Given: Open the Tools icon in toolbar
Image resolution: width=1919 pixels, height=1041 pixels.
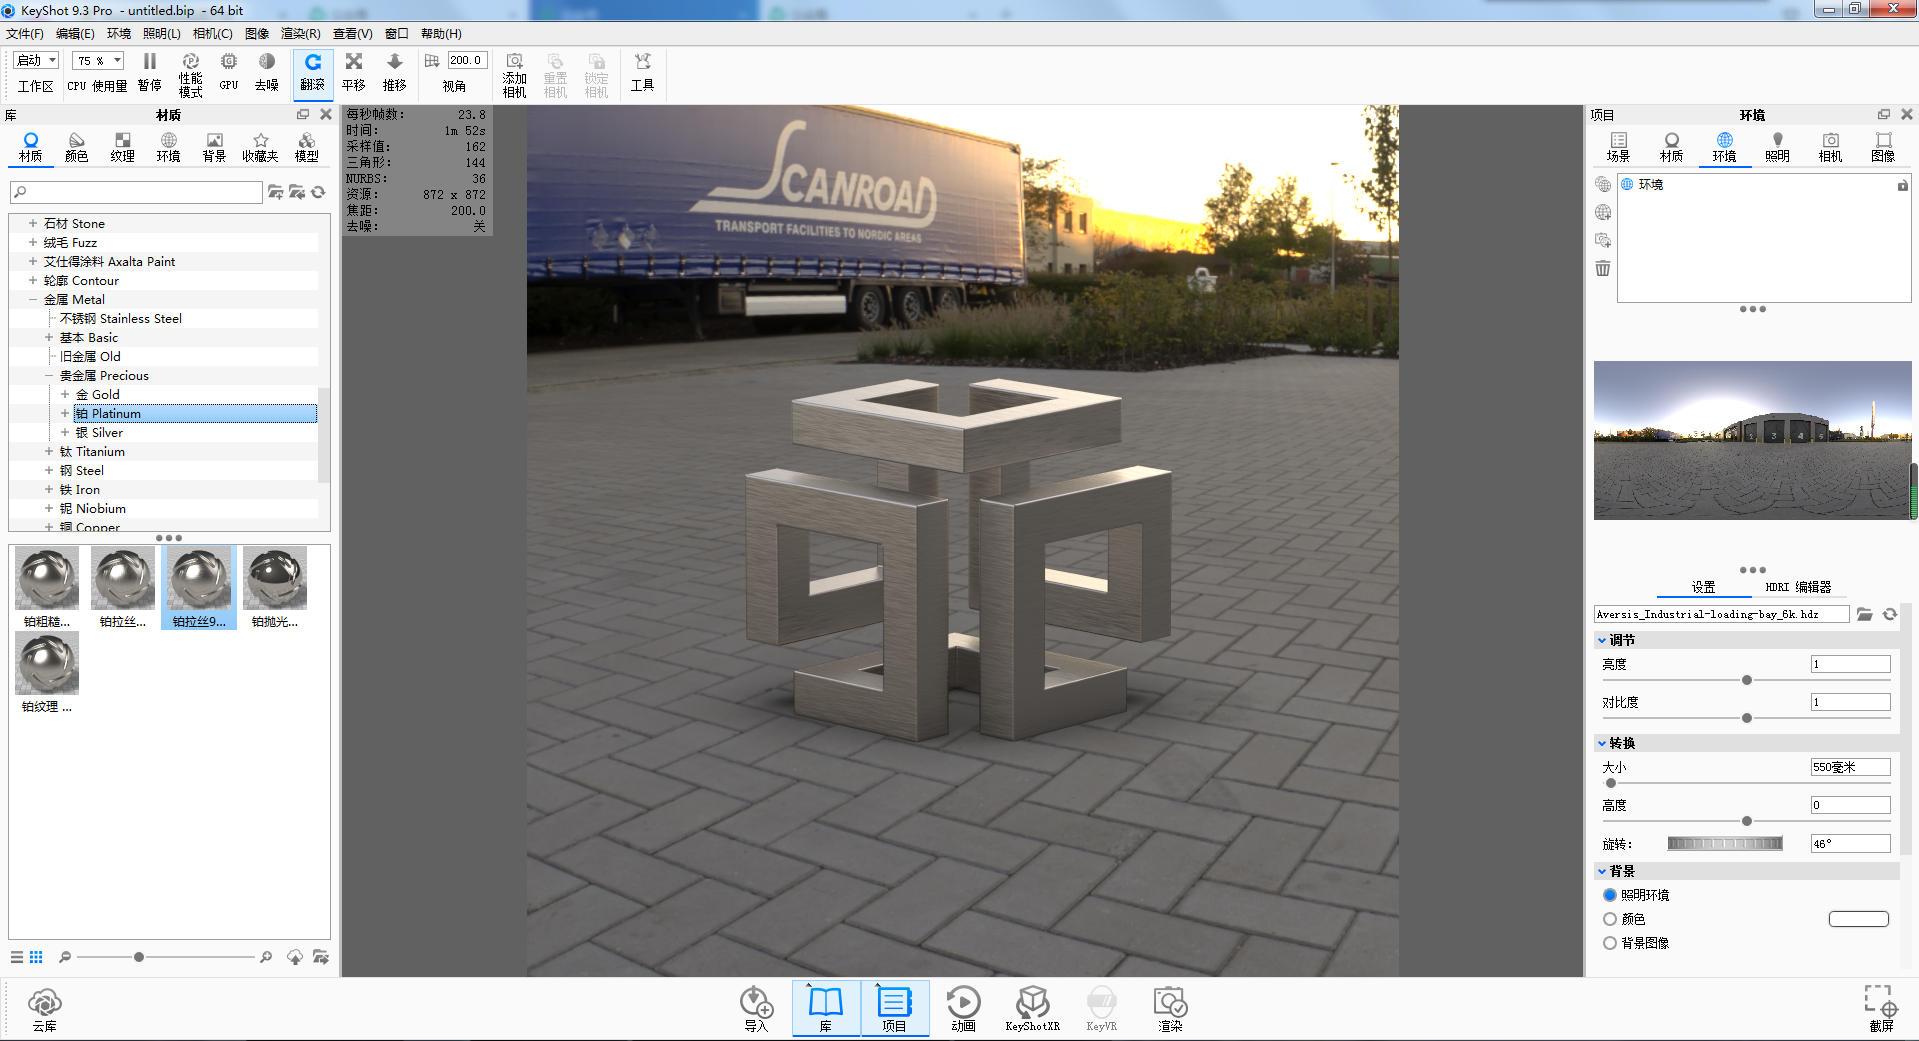Looking at the screenshot, I should click(642, 62).
